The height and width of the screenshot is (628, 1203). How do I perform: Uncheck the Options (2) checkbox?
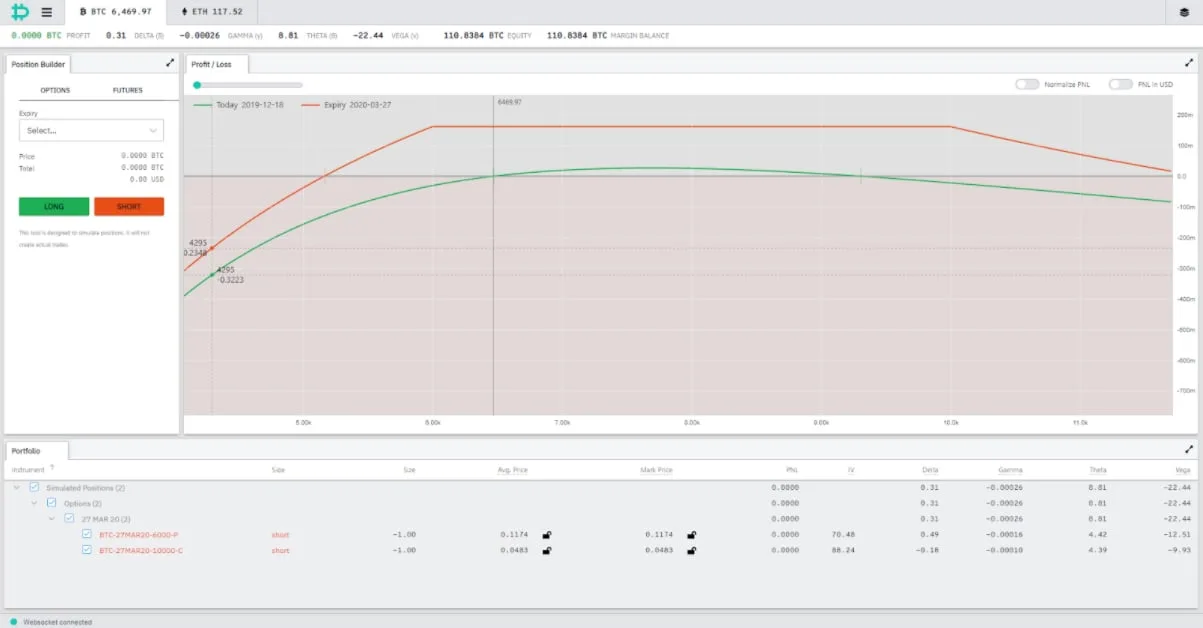pos(52,503)
